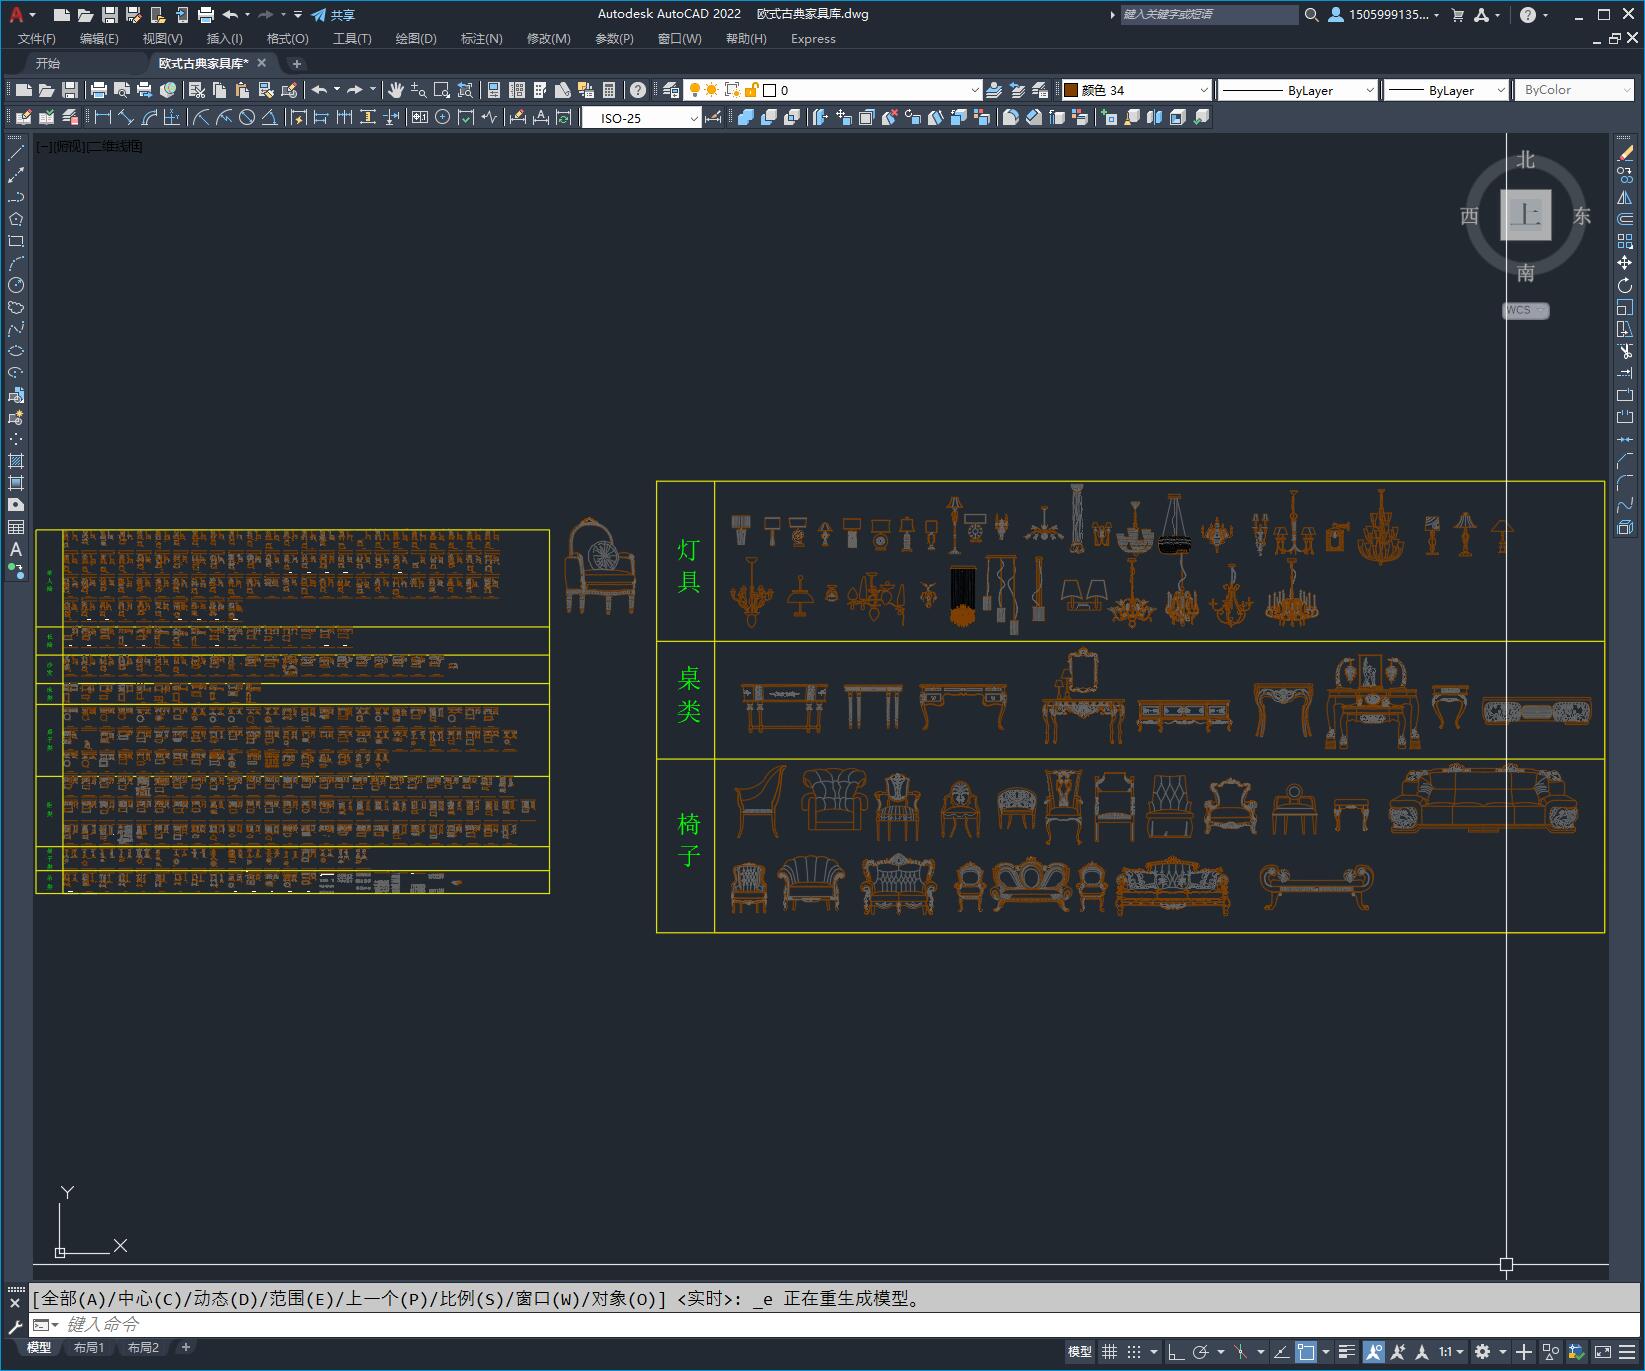
Task: Toggle snap mode dots in status bar
Action: click(x=1134, y=1352)
